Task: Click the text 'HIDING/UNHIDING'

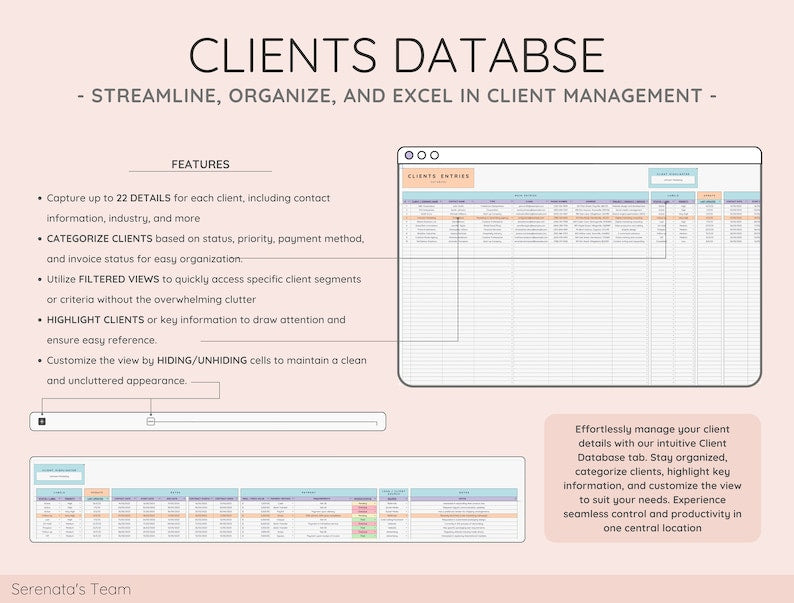Action: click(202, 360)
